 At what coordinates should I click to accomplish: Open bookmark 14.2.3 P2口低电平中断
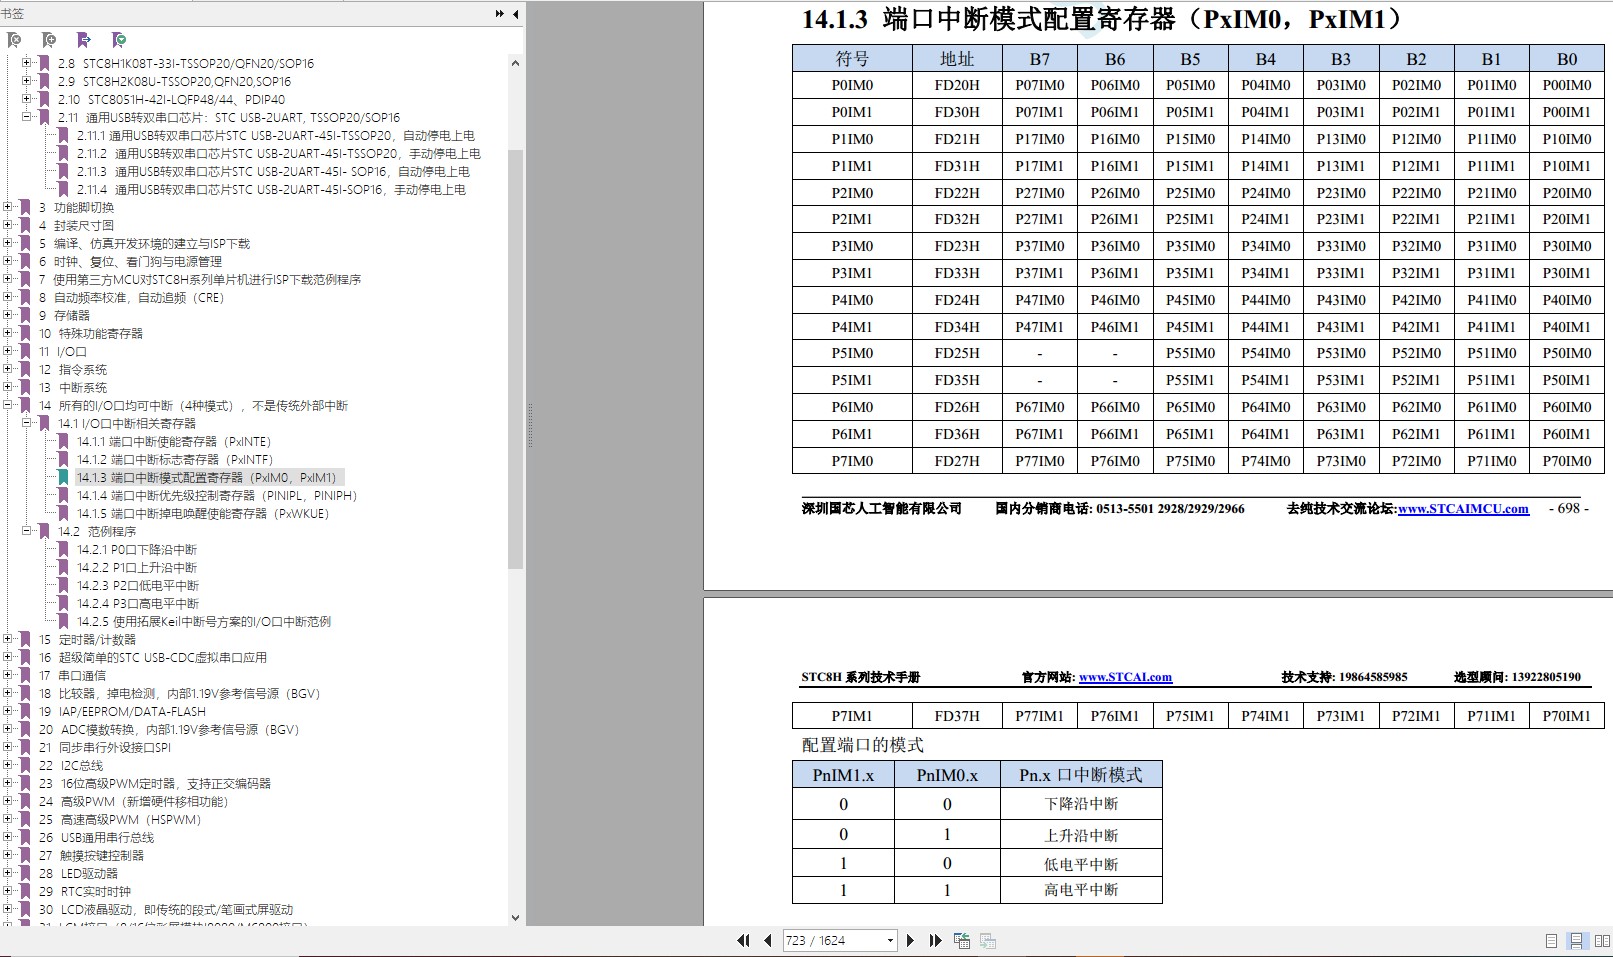[x=138, y=585]
